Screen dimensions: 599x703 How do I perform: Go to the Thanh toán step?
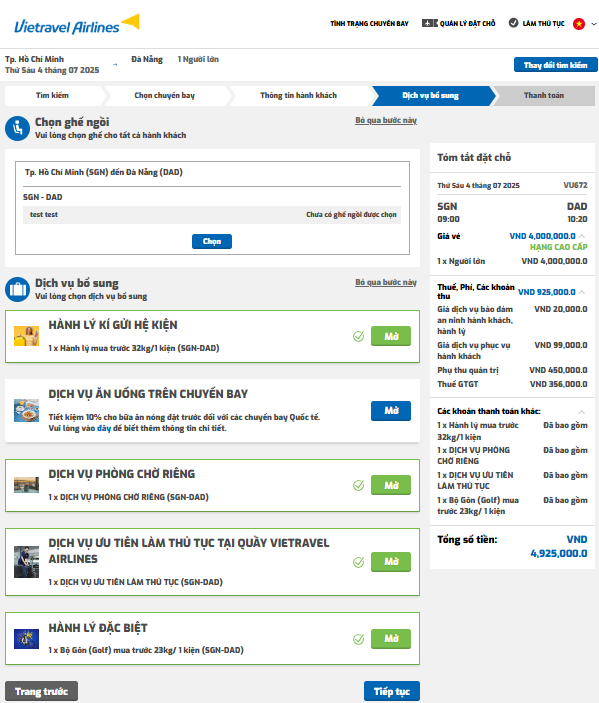[544, 95]
